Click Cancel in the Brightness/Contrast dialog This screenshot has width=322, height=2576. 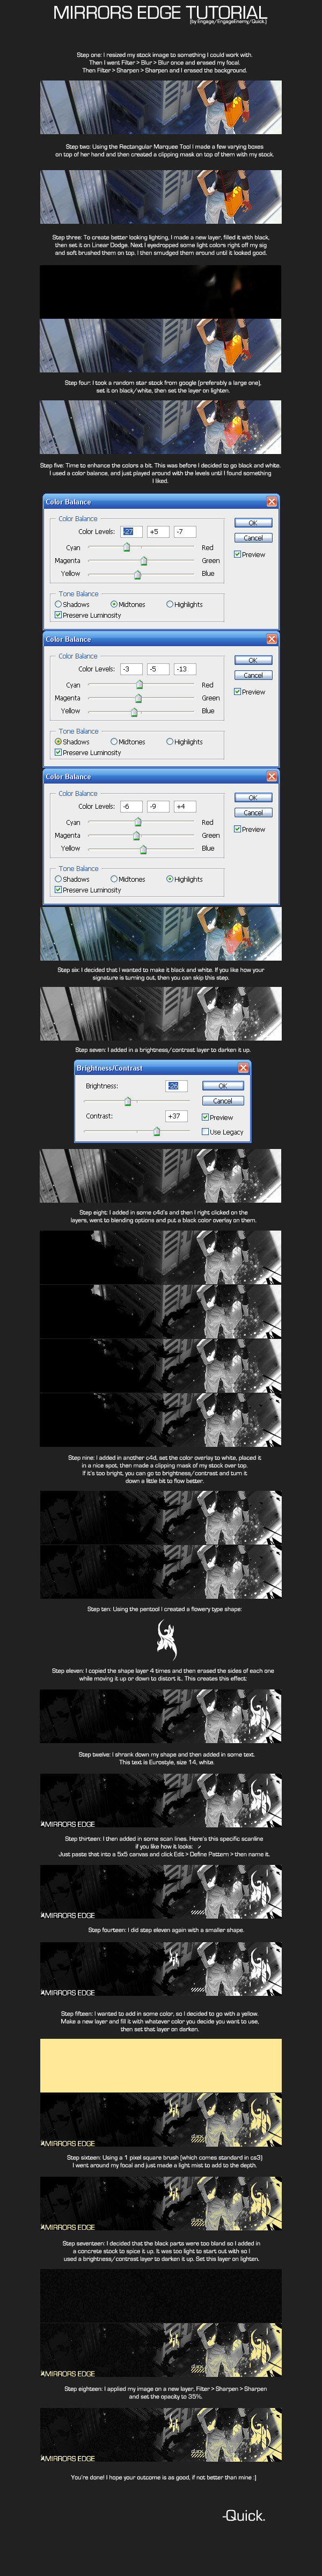223,1100
